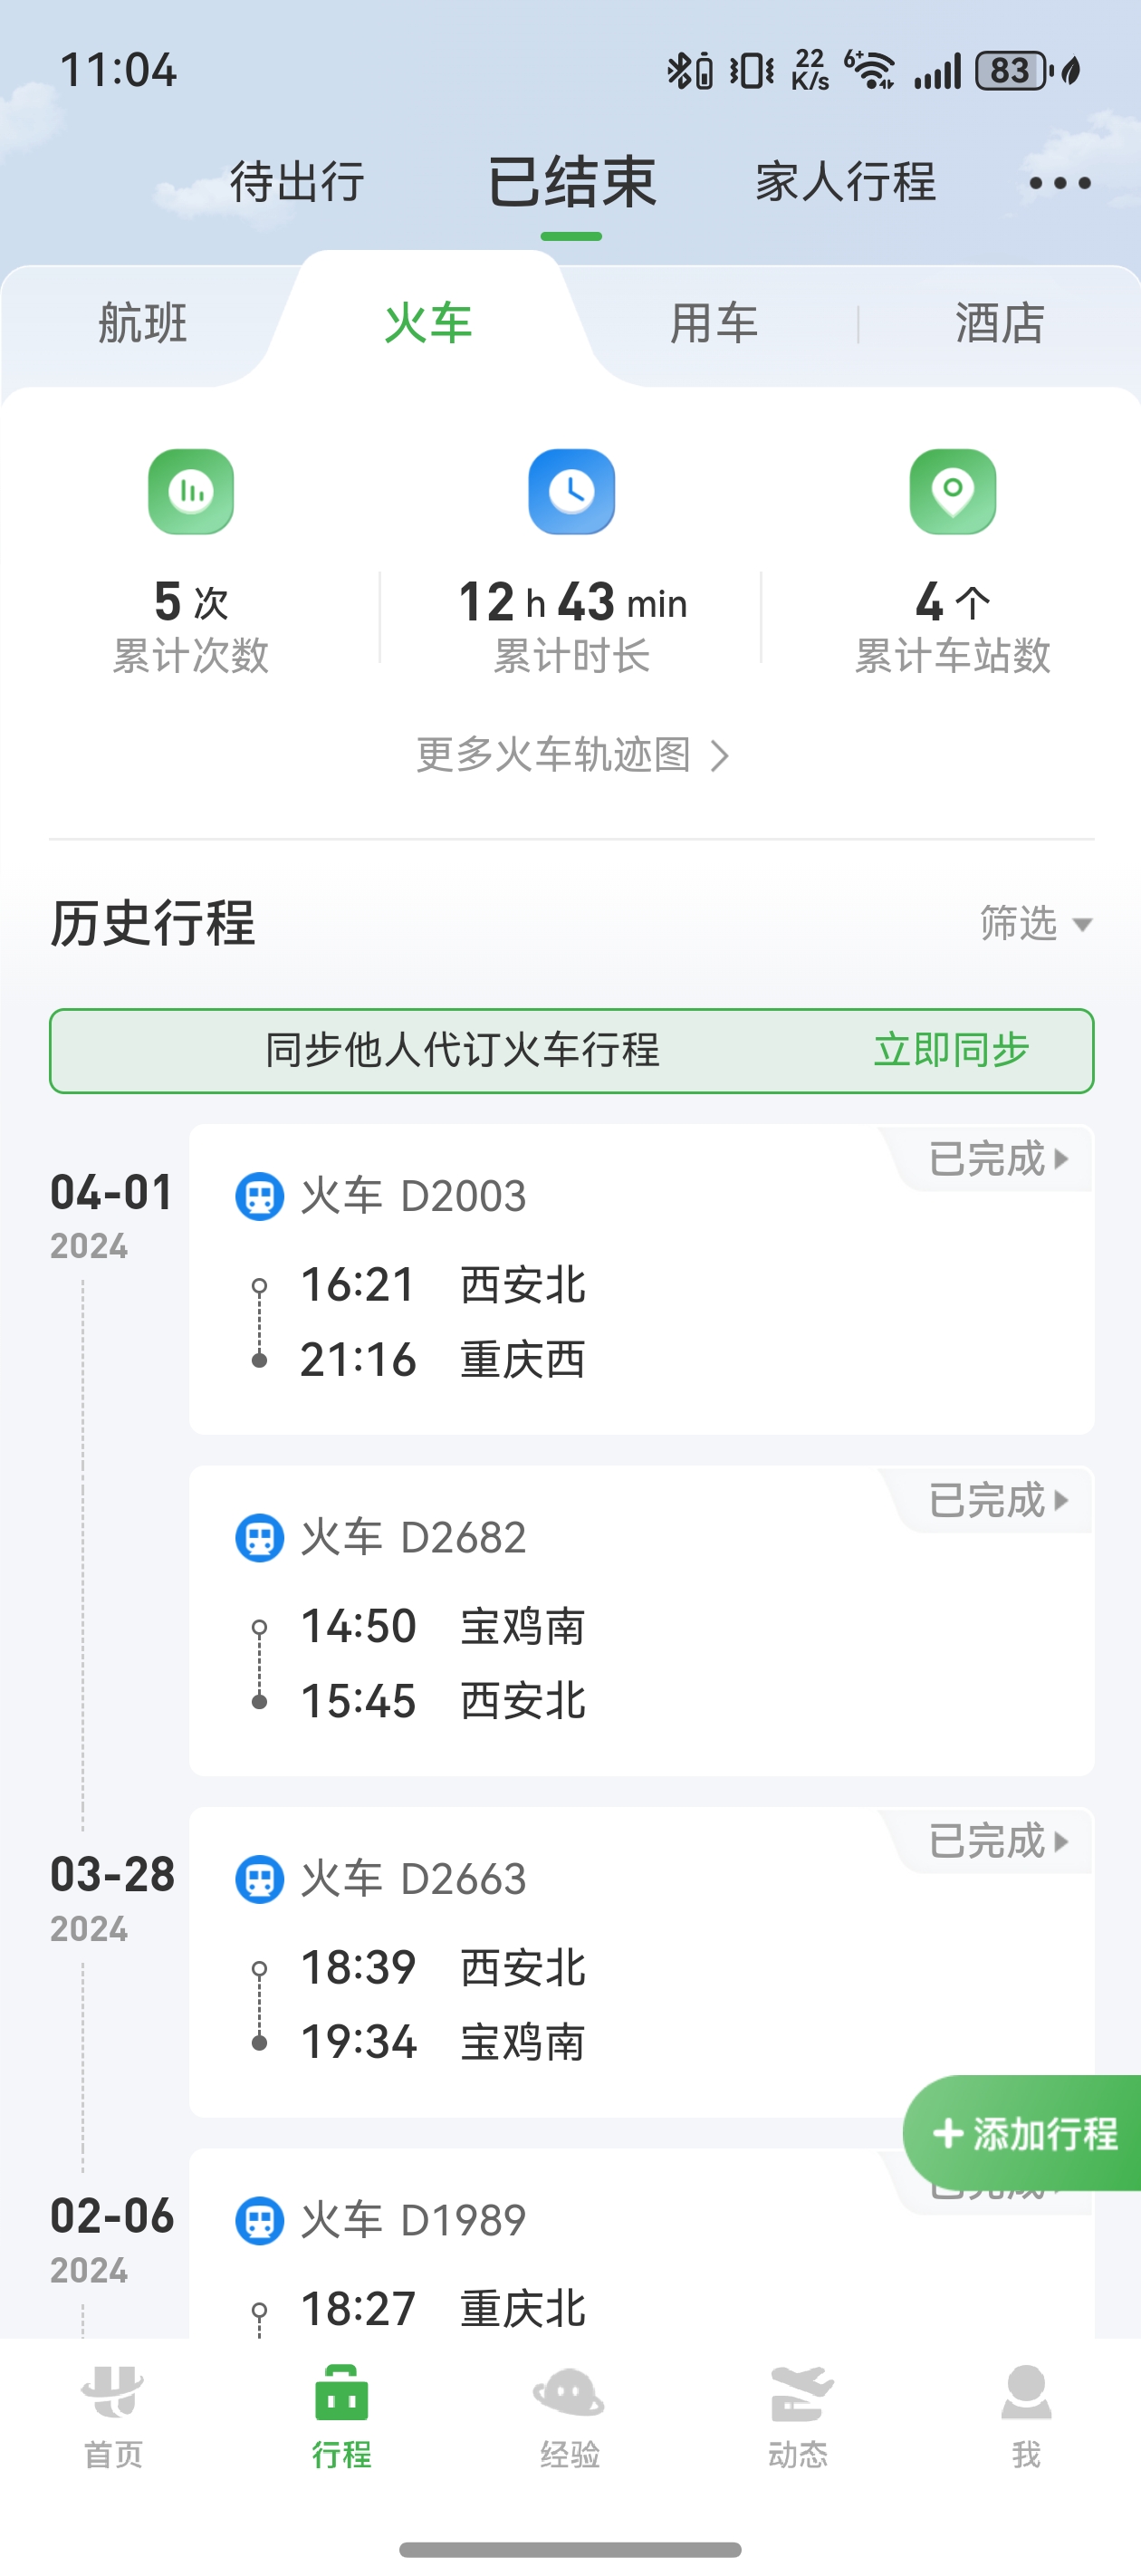Expand the 筛选 filter dropdown
This screenshot has width=1141, height=2576.
click(x=1035, y=923)
